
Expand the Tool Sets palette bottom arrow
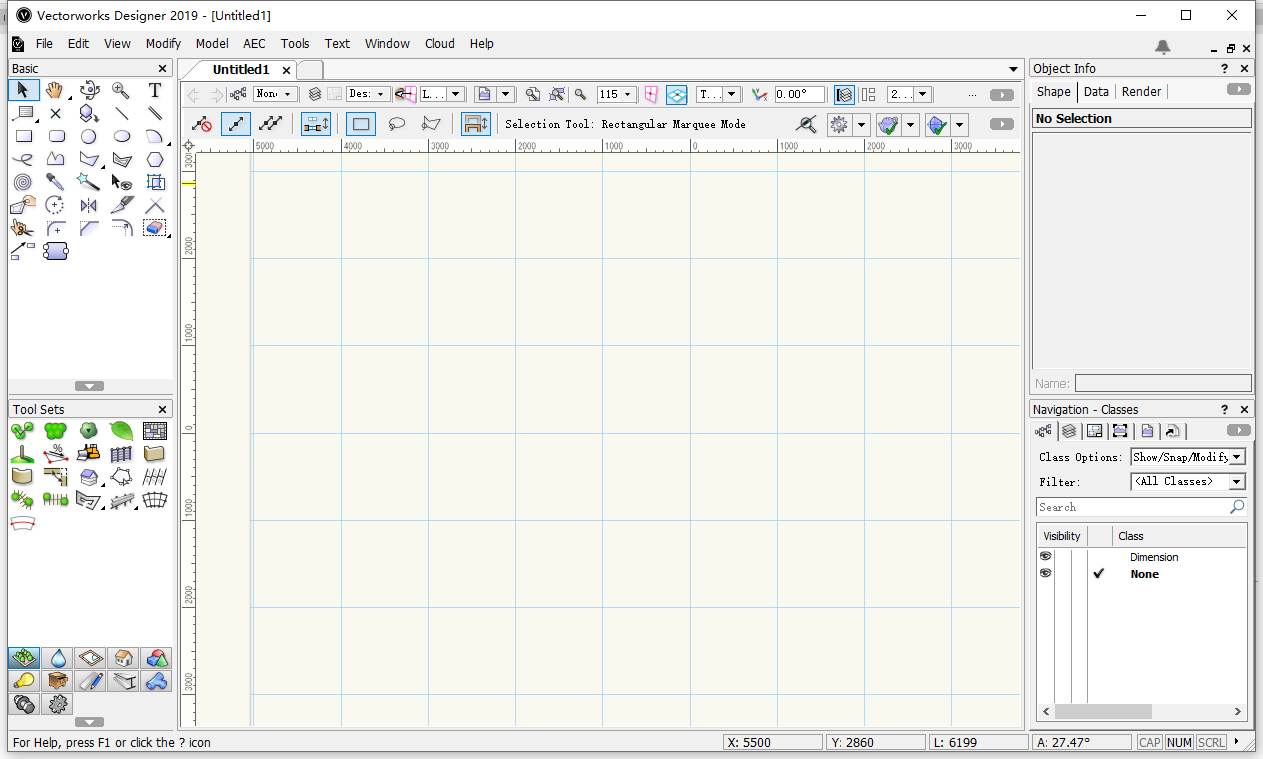89,722
